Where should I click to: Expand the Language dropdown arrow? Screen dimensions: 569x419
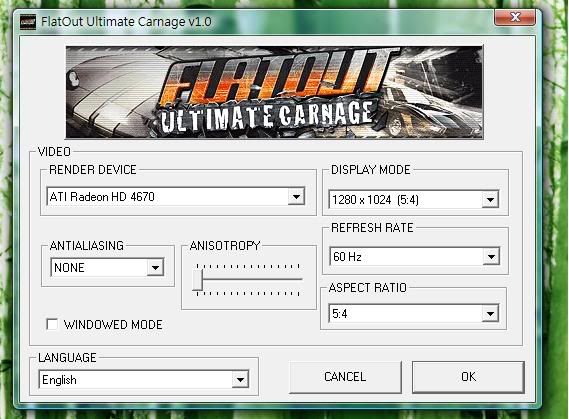(240, 379)
